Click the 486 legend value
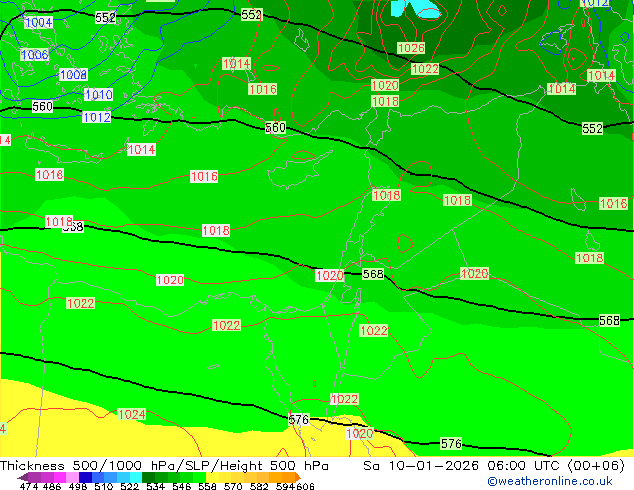 coord(52,486)
